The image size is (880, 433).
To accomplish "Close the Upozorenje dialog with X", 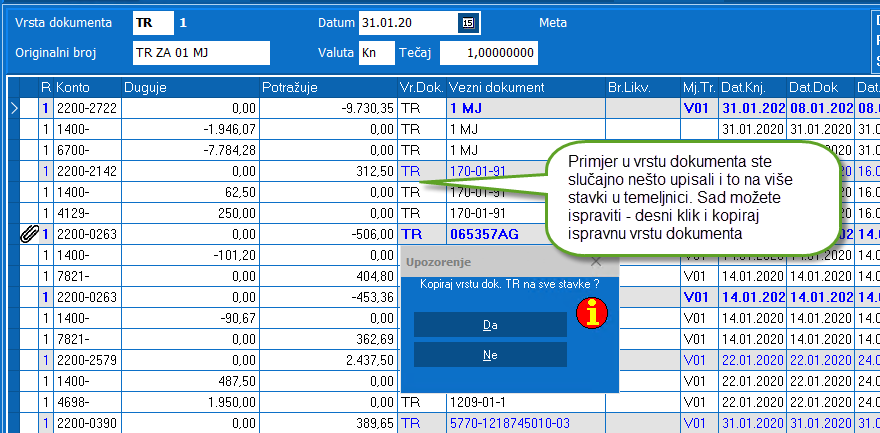I will point(596,262).
